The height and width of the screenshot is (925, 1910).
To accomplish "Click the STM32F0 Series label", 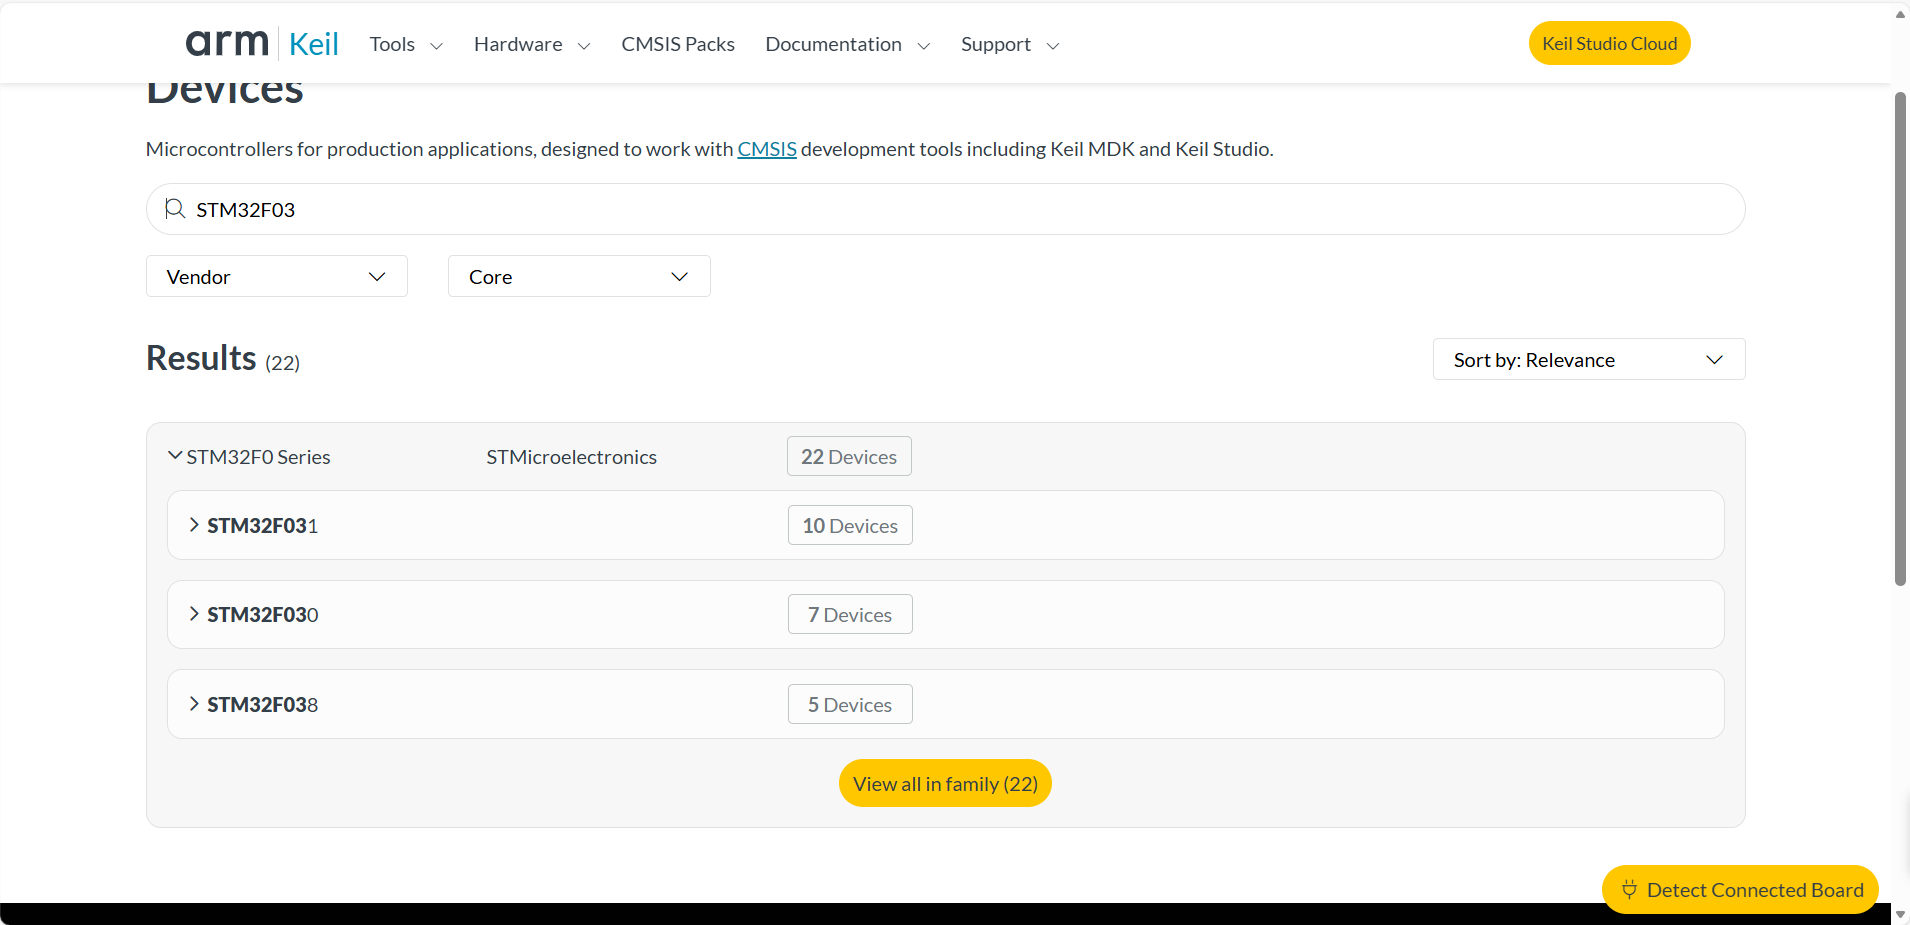I will 258,457.
